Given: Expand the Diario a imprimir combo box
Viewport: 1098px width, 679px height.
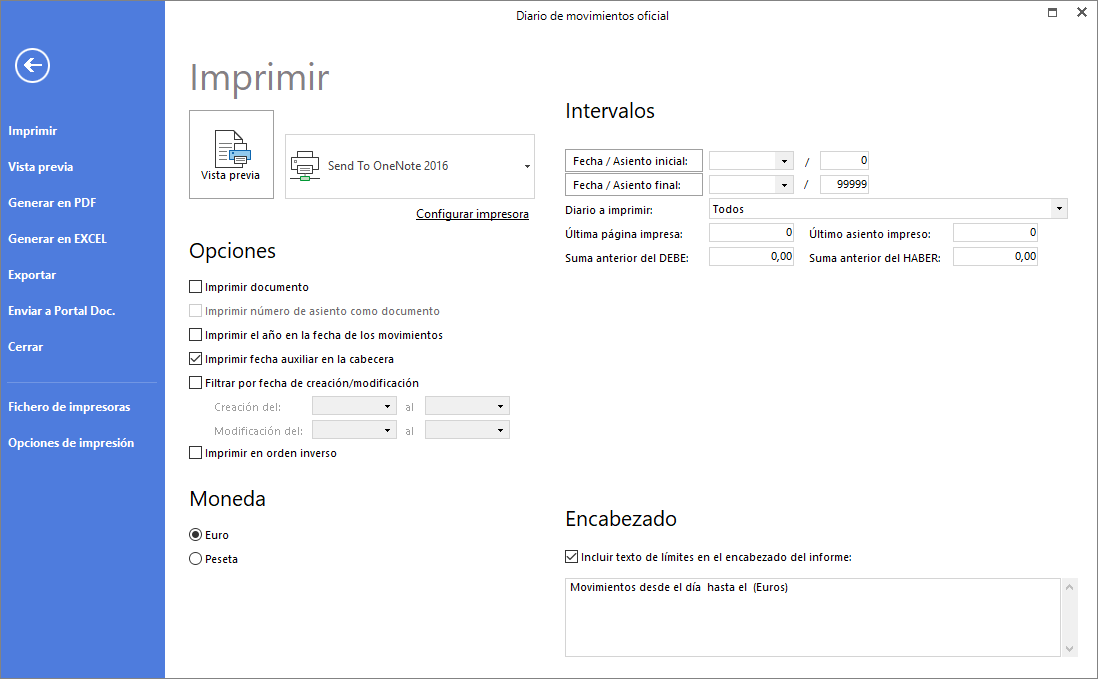Looking at the screenshot, I should click(1059, 209).
